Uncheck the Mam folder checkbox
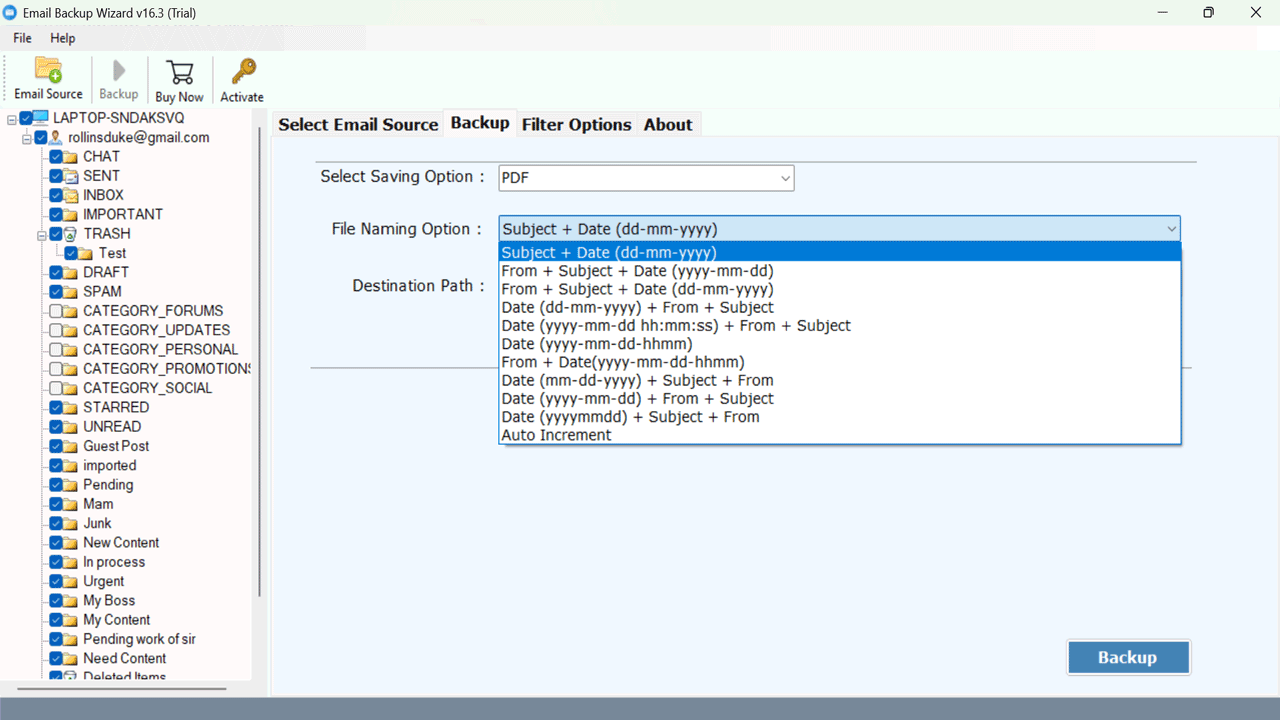 tap(56, 504)
